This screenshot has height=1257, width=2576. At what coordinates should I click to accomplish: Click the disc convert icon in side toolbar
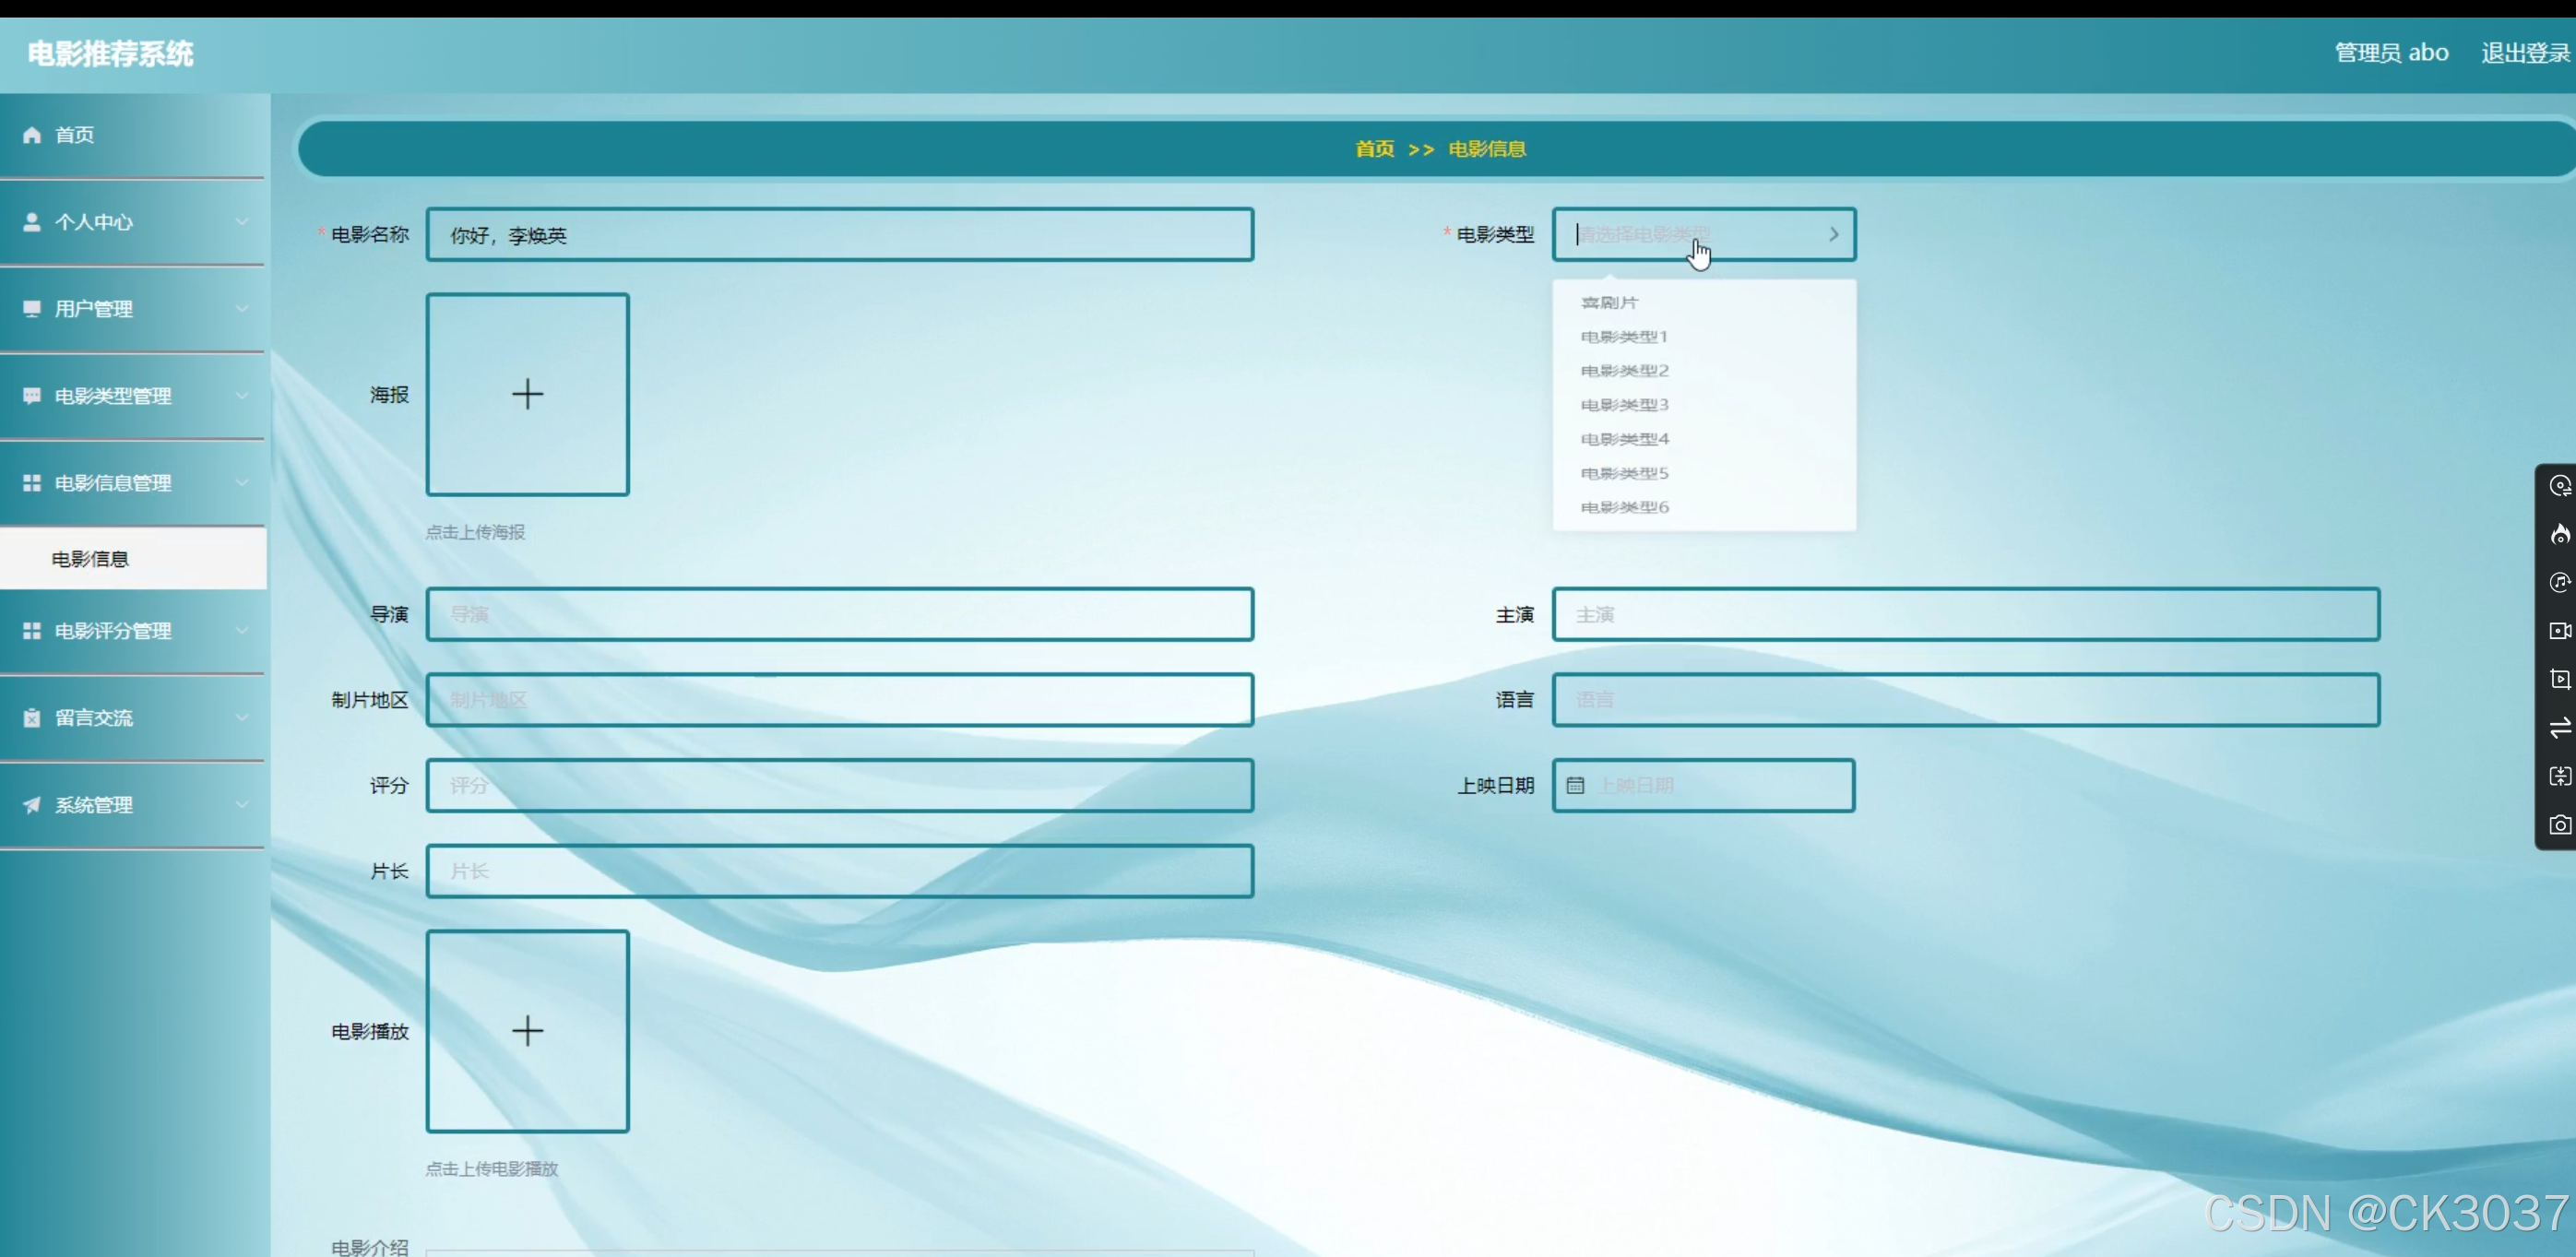[2559, 486]
